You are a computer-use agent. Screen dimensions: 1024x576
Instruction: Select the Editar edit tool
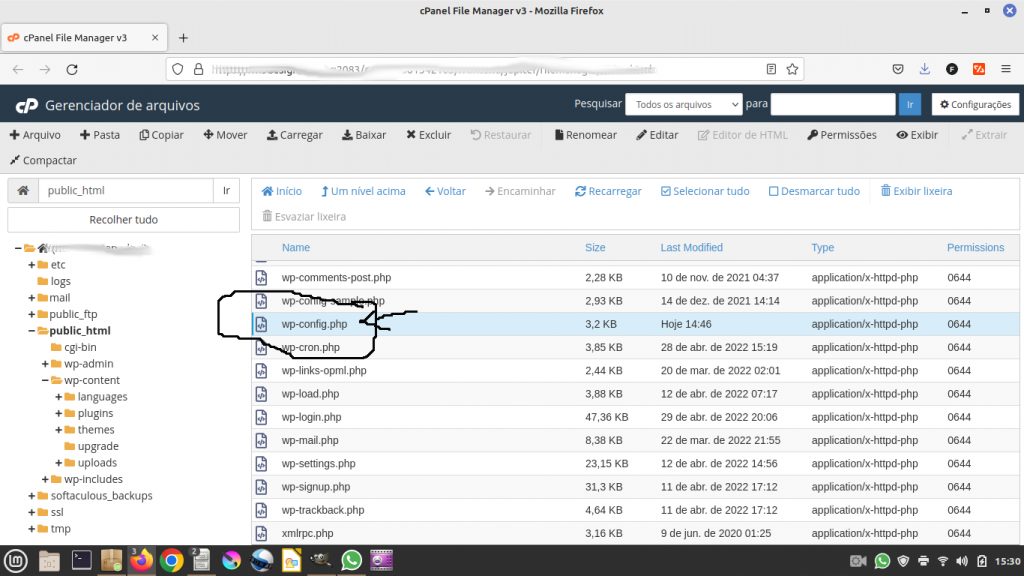pos(656,134)
